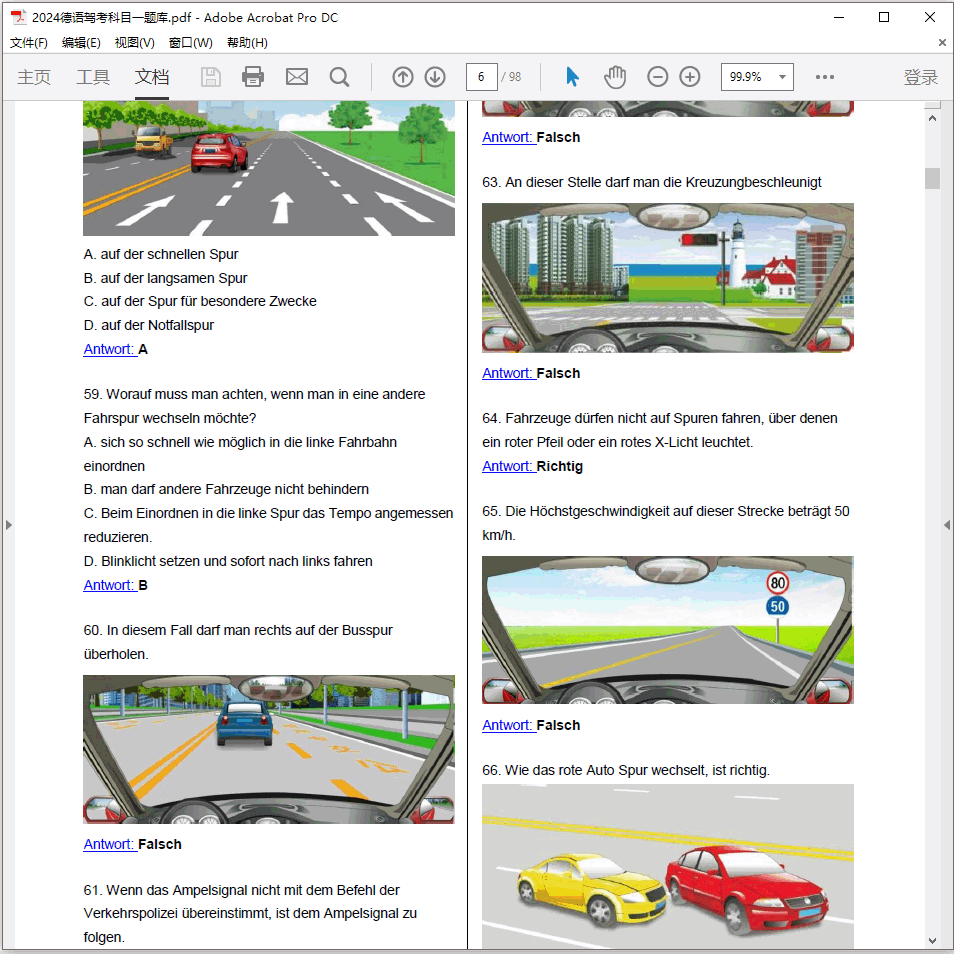Click the Save file floppy icon
This screenshot has height=954, width=954.
coord(211,77)
